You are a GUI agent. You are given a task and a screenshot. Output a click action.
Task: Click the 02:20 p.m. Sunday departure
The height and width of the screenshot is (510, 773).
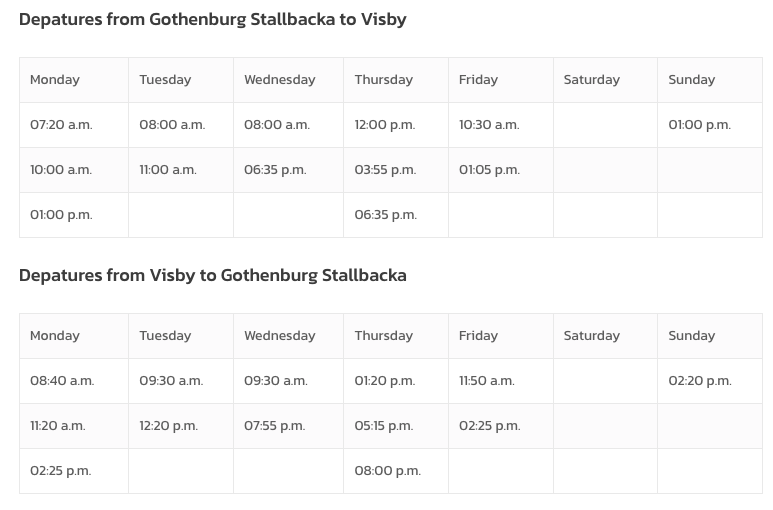pyautogui.click(x=700, y=381)
